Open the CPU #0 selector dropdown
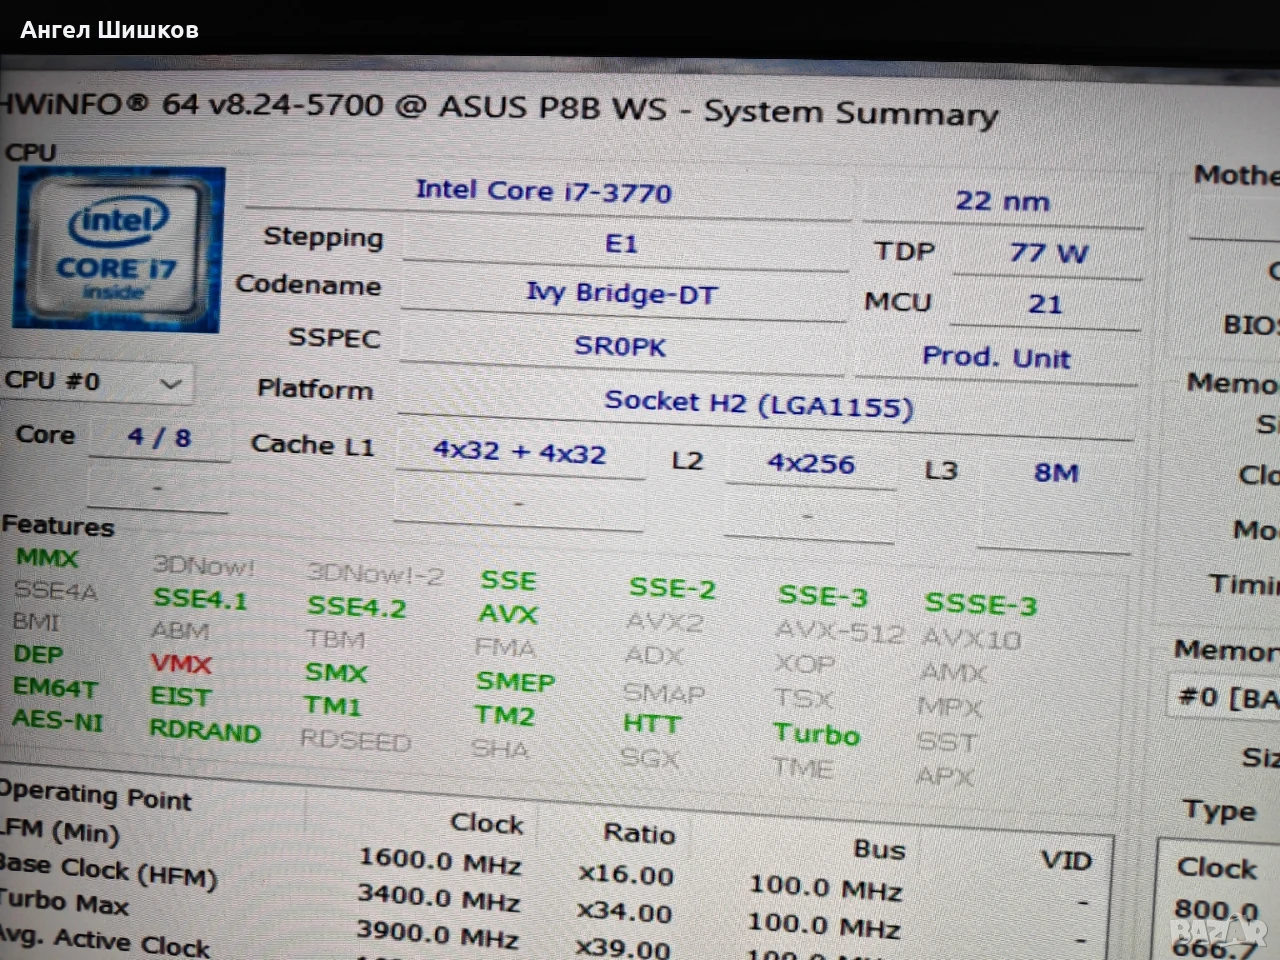 (x=96, y=382)
